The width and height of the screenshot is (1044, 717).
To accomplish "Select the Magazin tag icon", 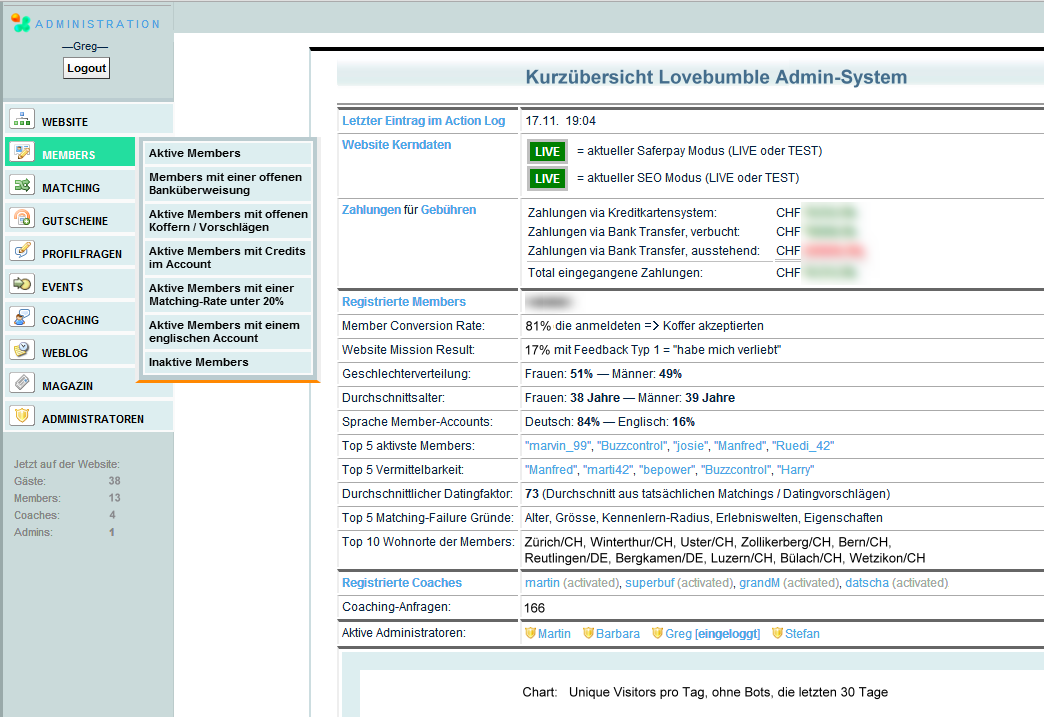I will click(x=22, y=383).
